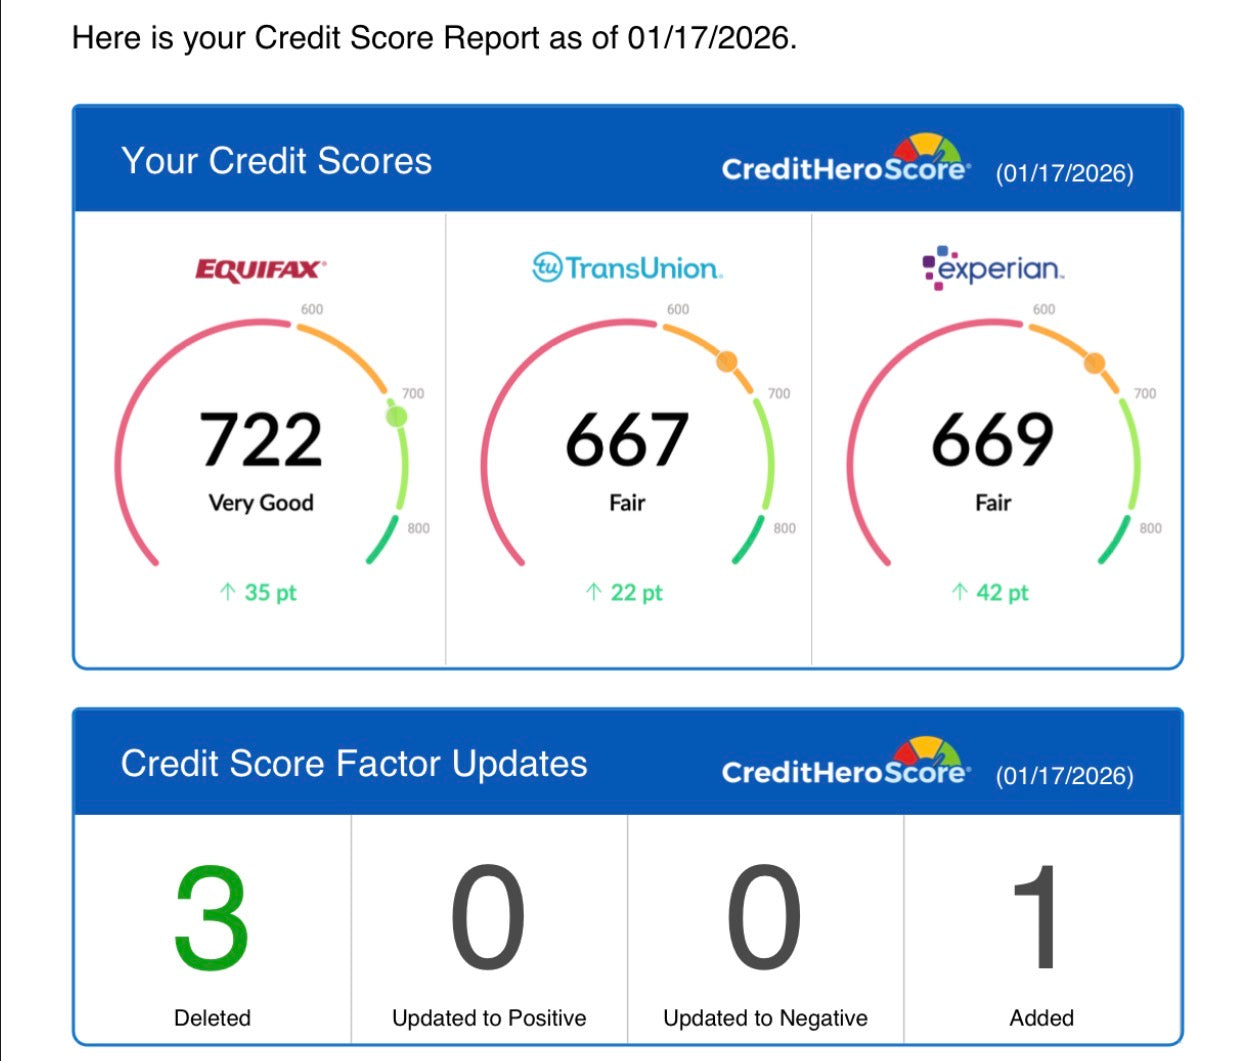
Task: Click the Experian logo
Action: (992, 268)
